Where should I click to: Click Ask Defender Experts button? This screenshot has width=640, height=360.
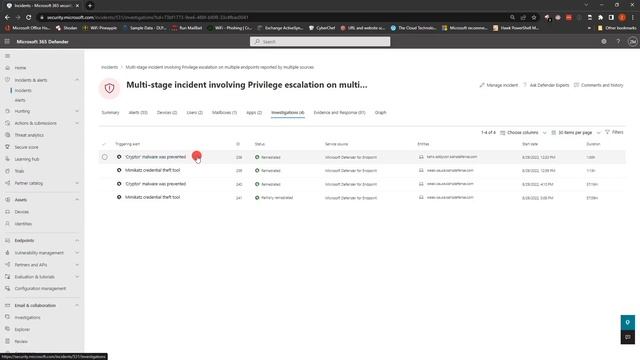click(546, 85)
